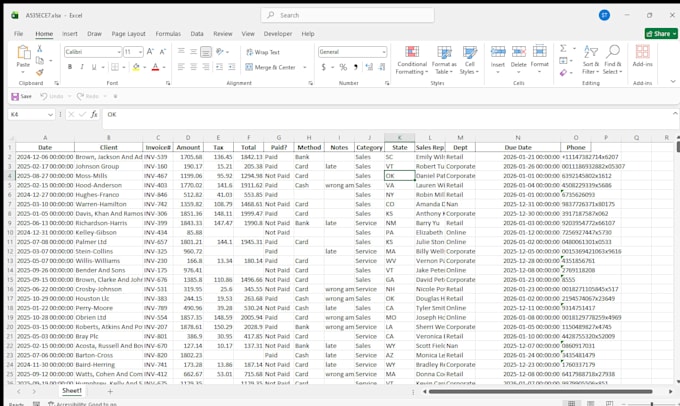This screenshot has height=406, width=680.
Task: Click the horizontal scrollbar
Action: [x=541, y=391]
